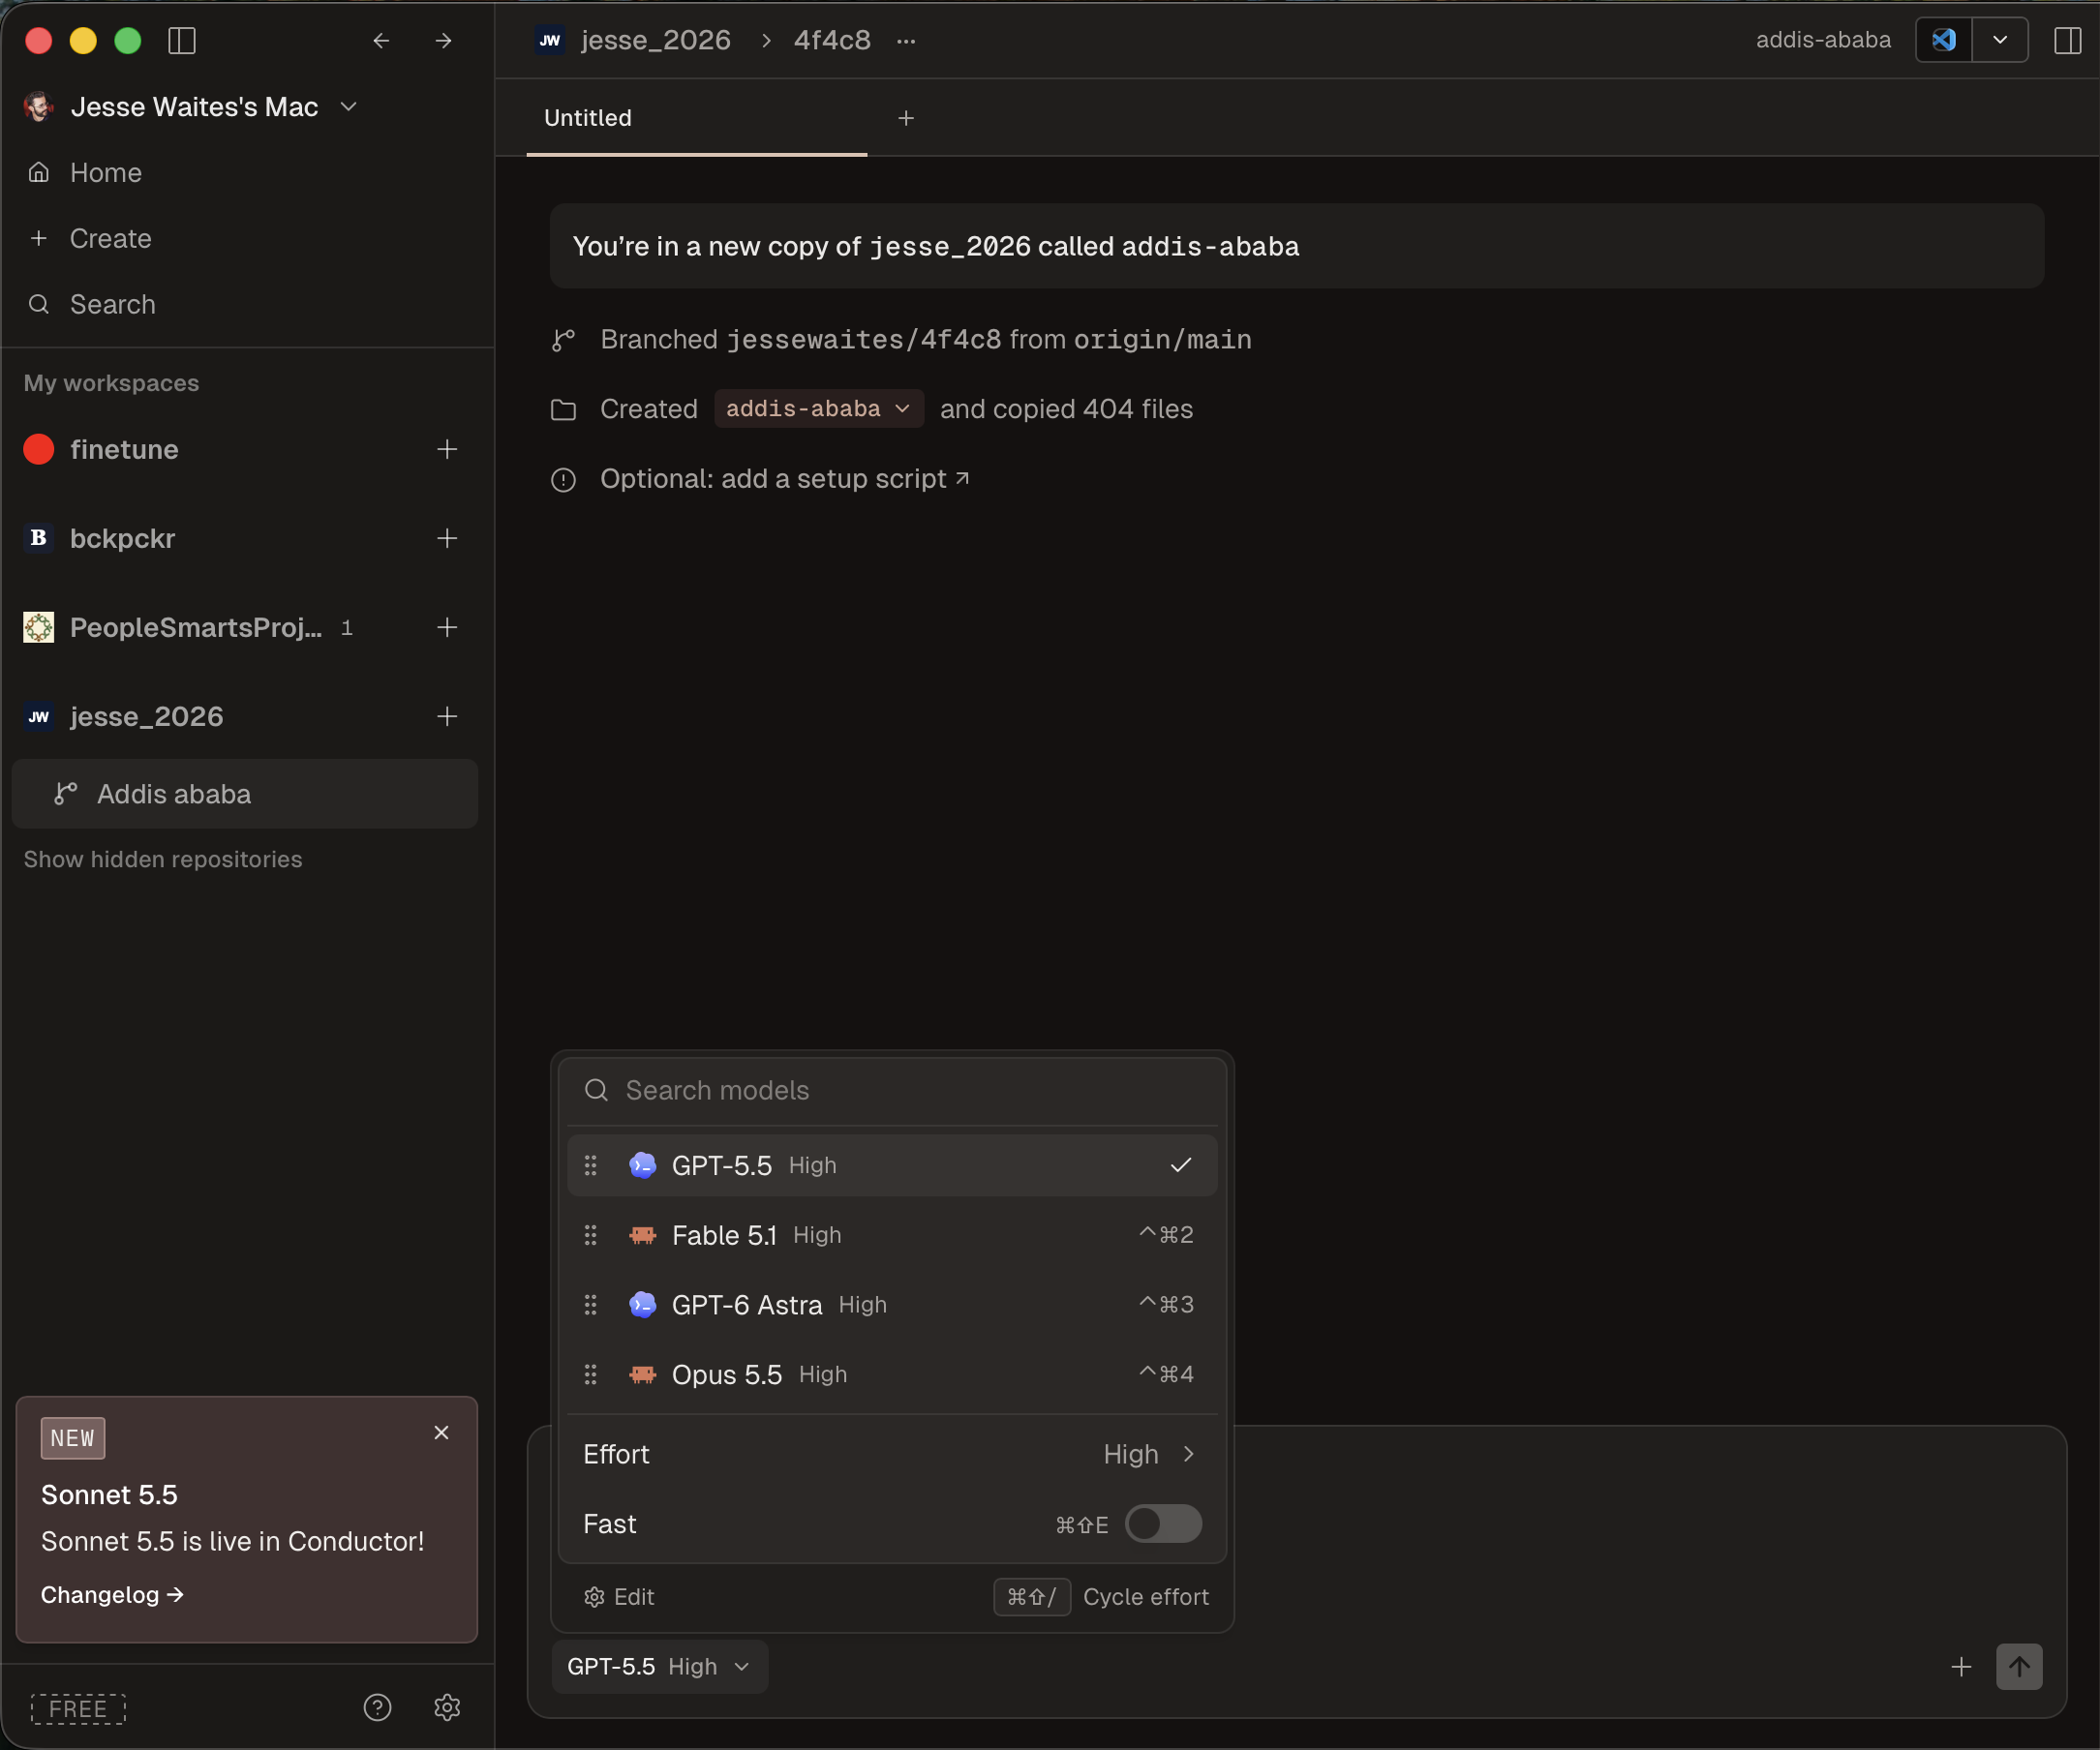Screen dimensions: 2100x1750
Task: Toggle the left sidebar panel icon
Action: tap(182, 40)
